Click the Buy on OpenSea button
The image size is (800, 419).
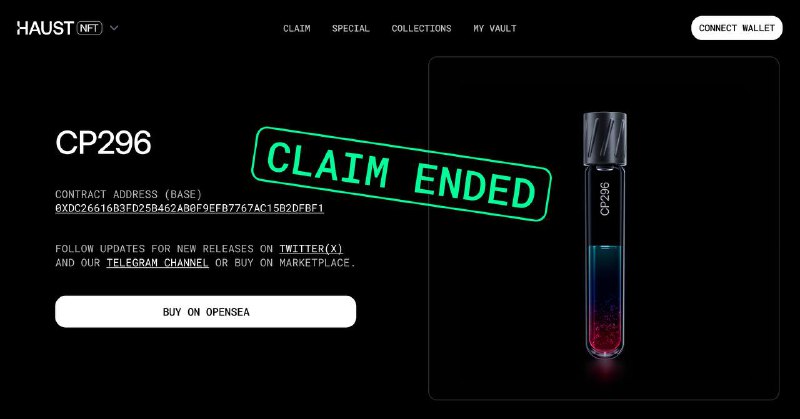(x=206, y=312)
